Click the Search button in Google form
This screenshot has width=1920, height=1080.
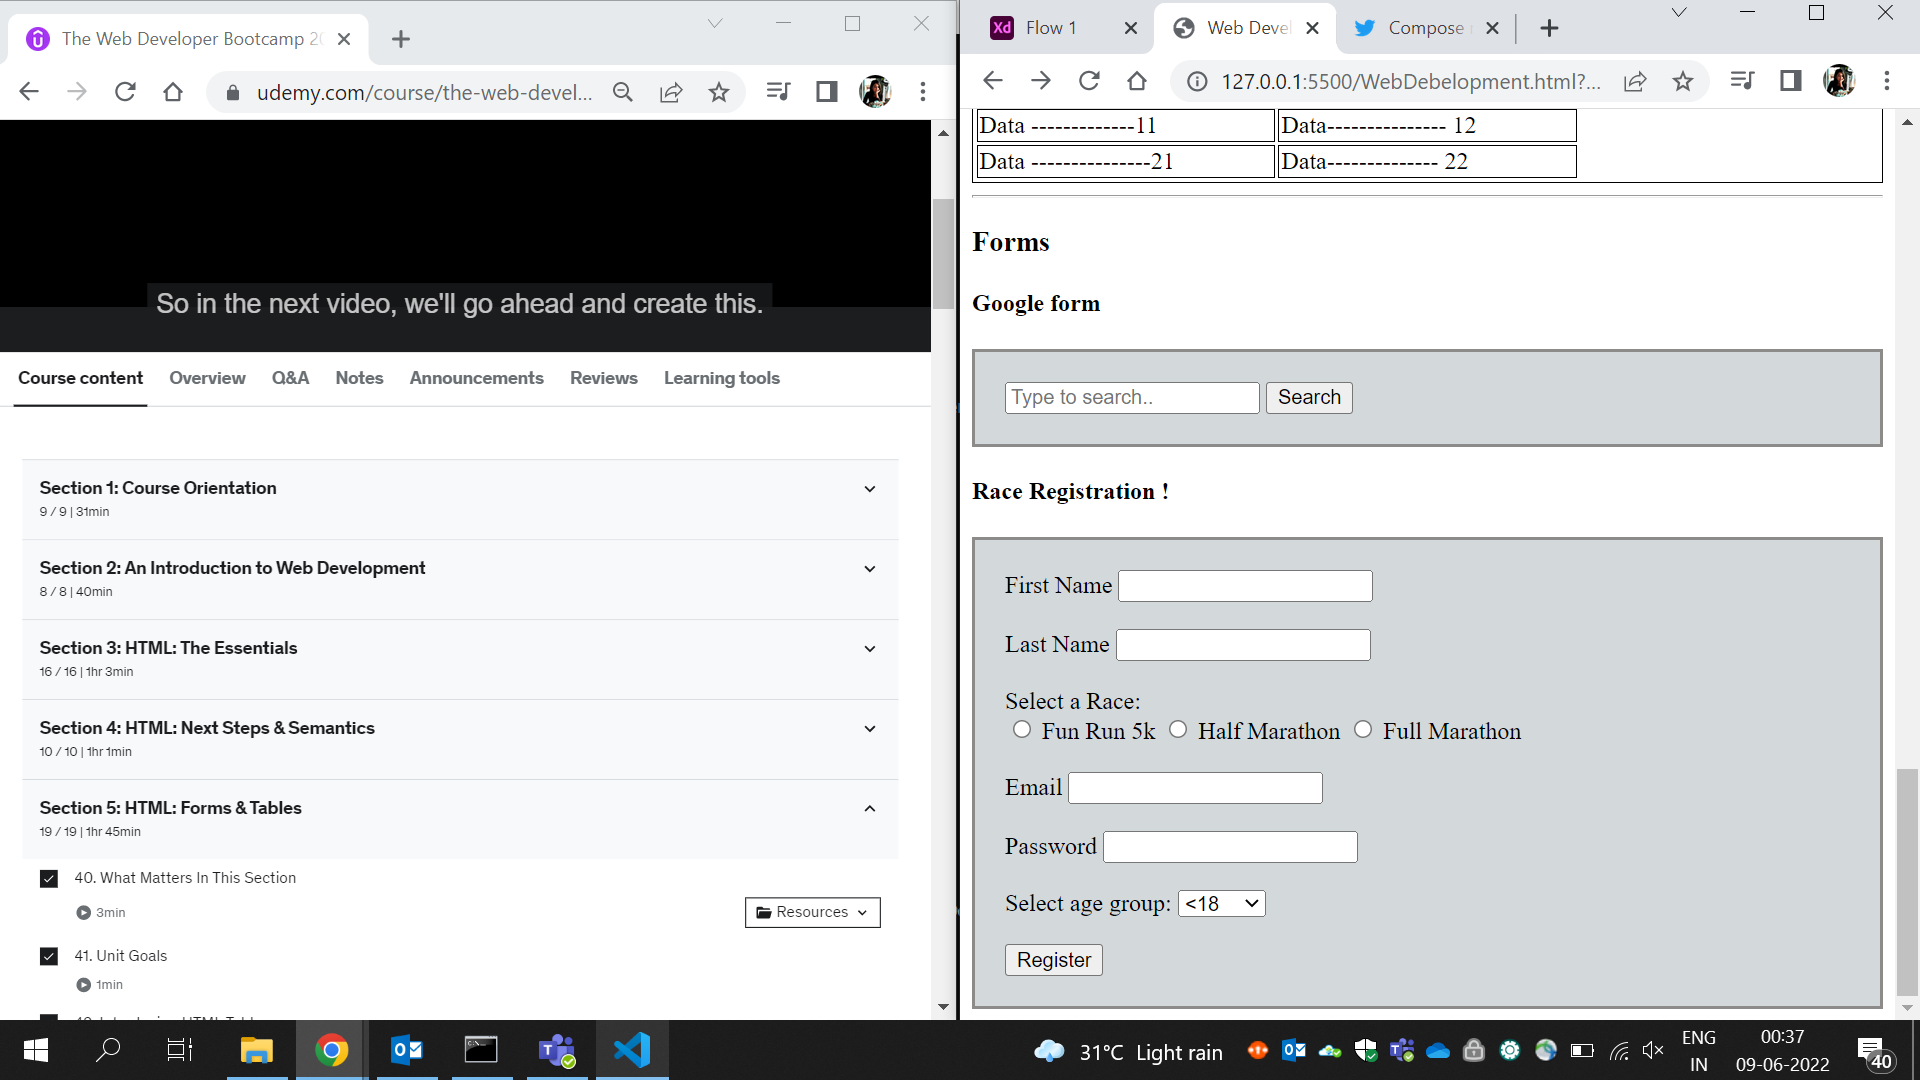(x=1308, y=398)
